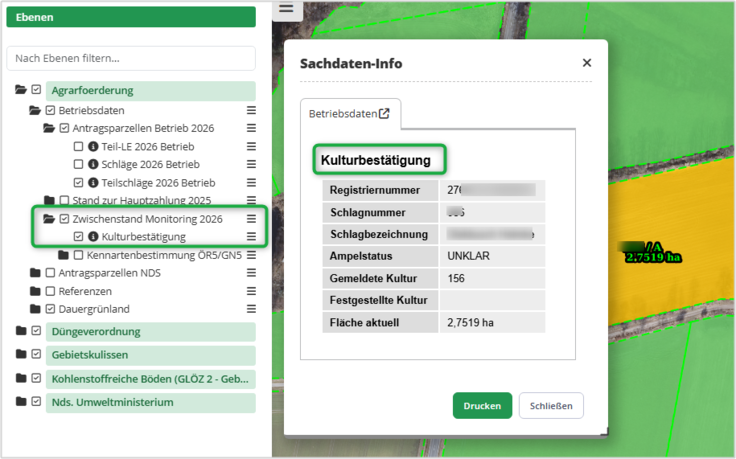Enable the Schläge 2026 Betrieb layer
Image resolution: width=736 pixels, height=459 pixels.
coord(78,164)
